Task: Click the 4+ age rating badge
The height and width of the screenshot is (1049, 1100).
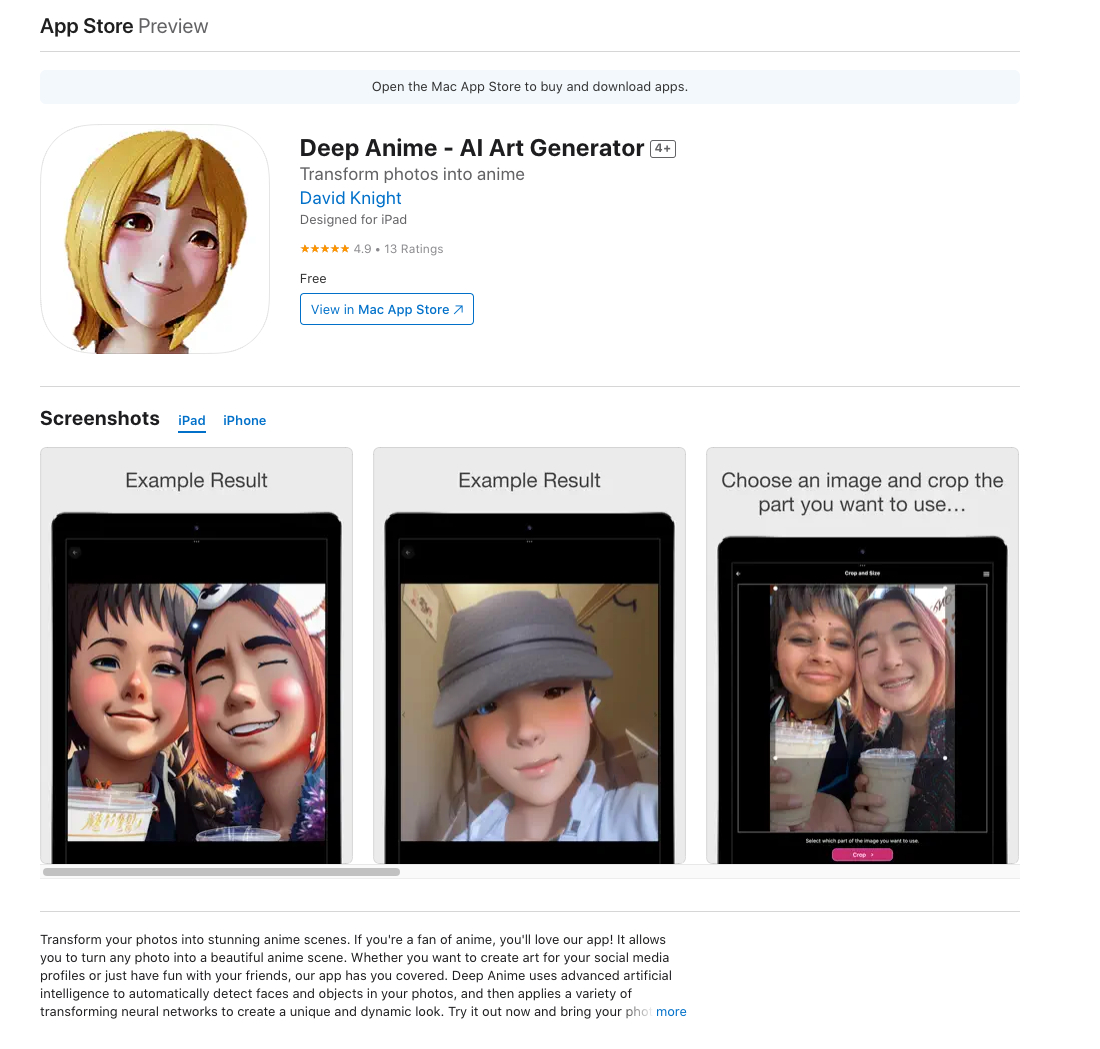Action: click(x=662, y=149)
